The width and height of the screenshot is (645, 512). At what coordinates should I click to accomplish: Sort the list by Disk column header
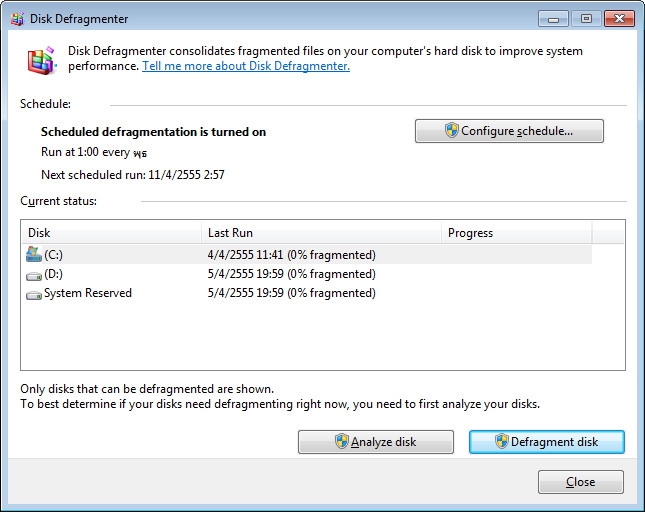coord(110,233)
